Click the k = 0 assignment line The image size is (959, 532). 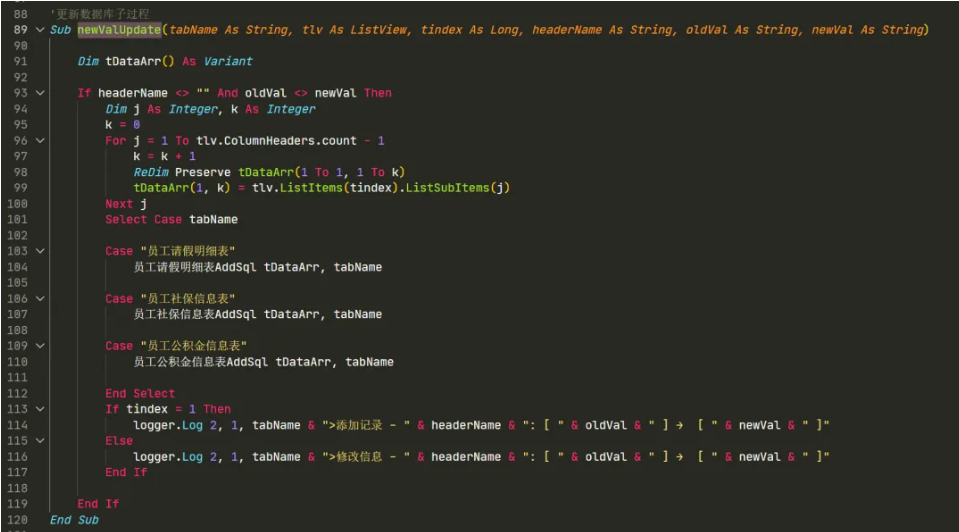click(122, 125)
